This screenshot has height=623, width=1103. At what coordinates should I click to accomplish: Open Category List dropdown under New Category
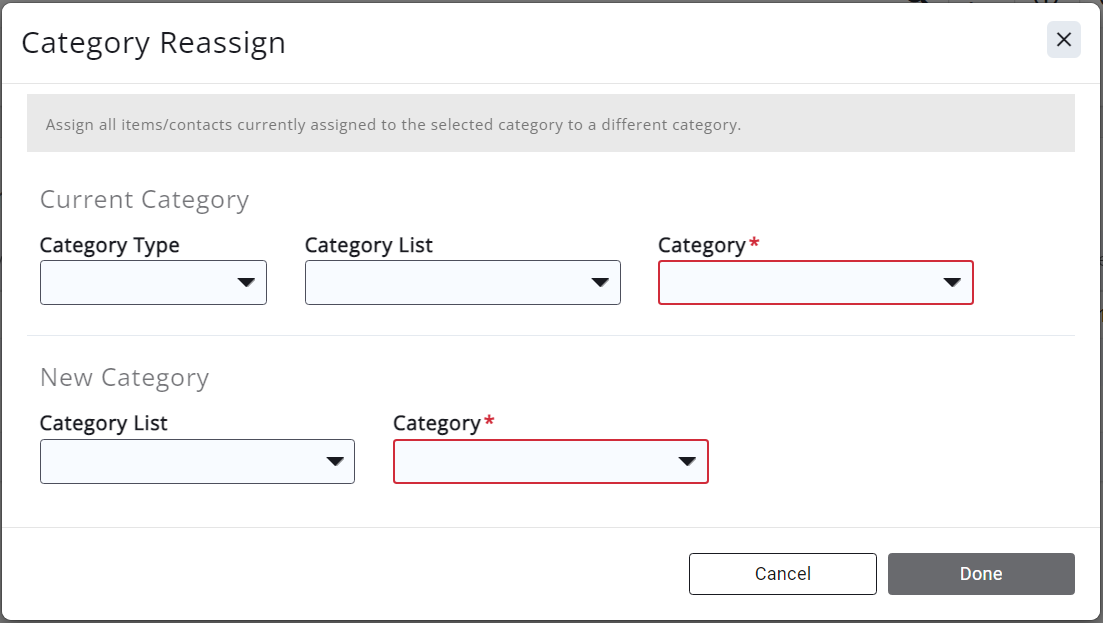click(x=185, y=461)
